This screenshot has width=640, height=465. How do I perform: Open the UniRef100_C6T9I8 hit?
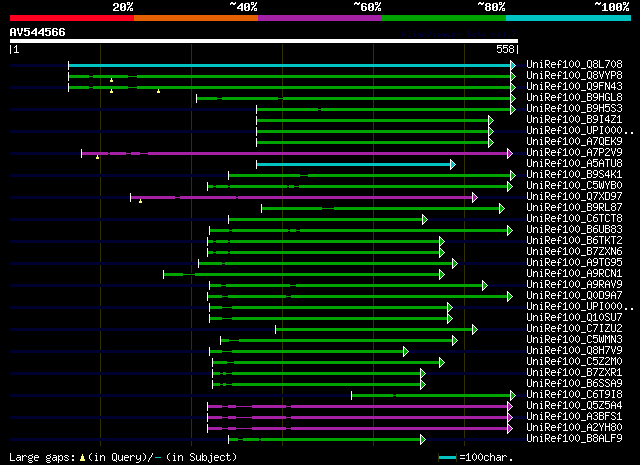574,395
